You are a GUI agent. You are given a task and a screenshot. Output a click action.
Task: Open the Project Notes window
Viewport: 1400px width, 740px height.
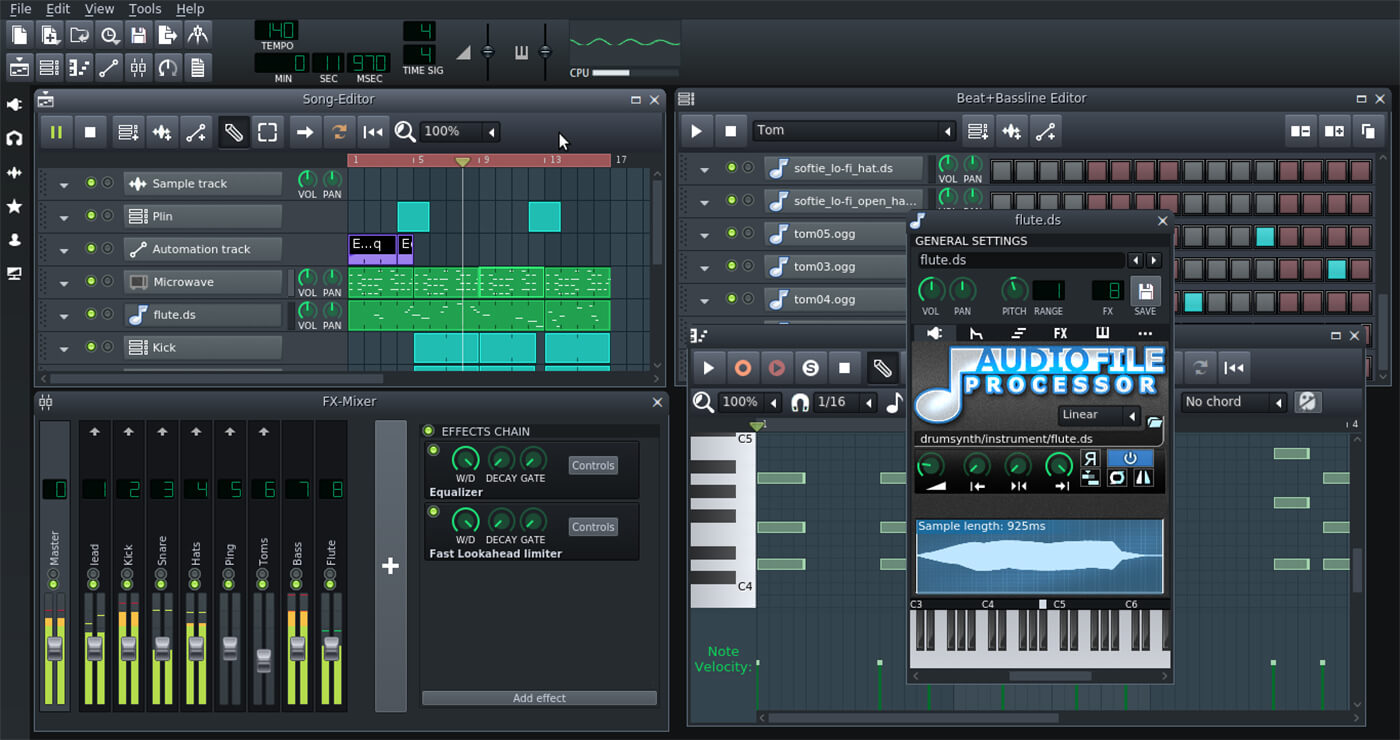(196, 67)
